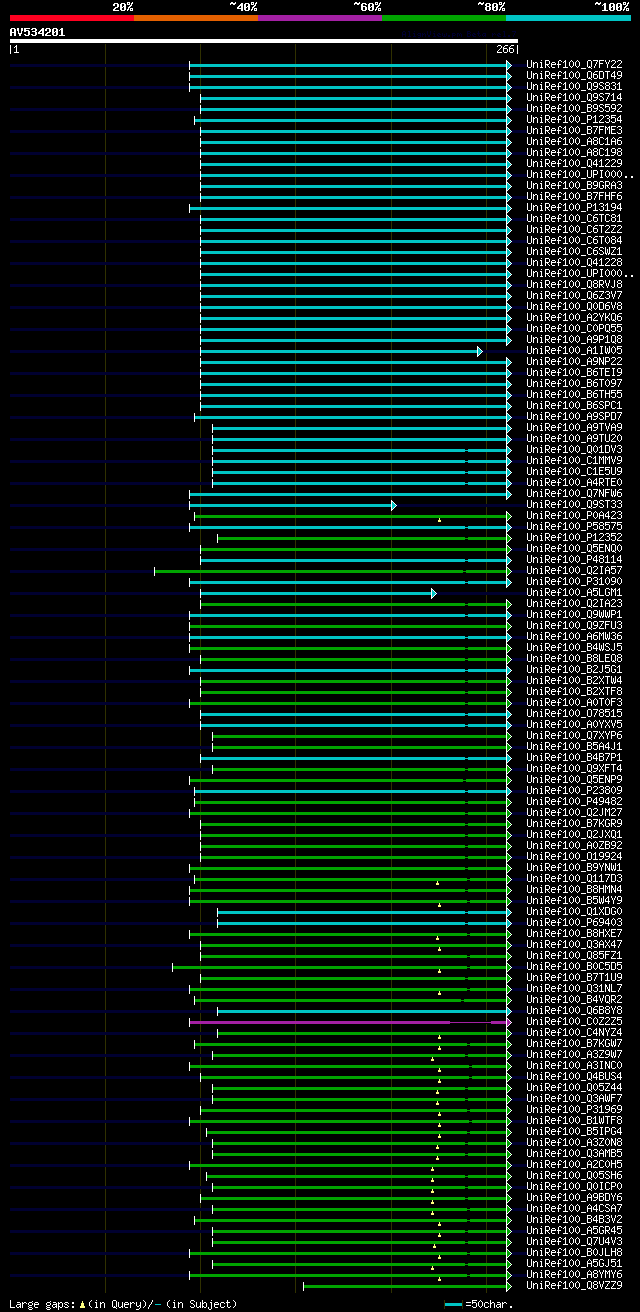Image resolution: width=640 pixels, height=1312 pixels.
Task: Click the UniRef100_Q2JM27 label
Action: coord(575,812)
